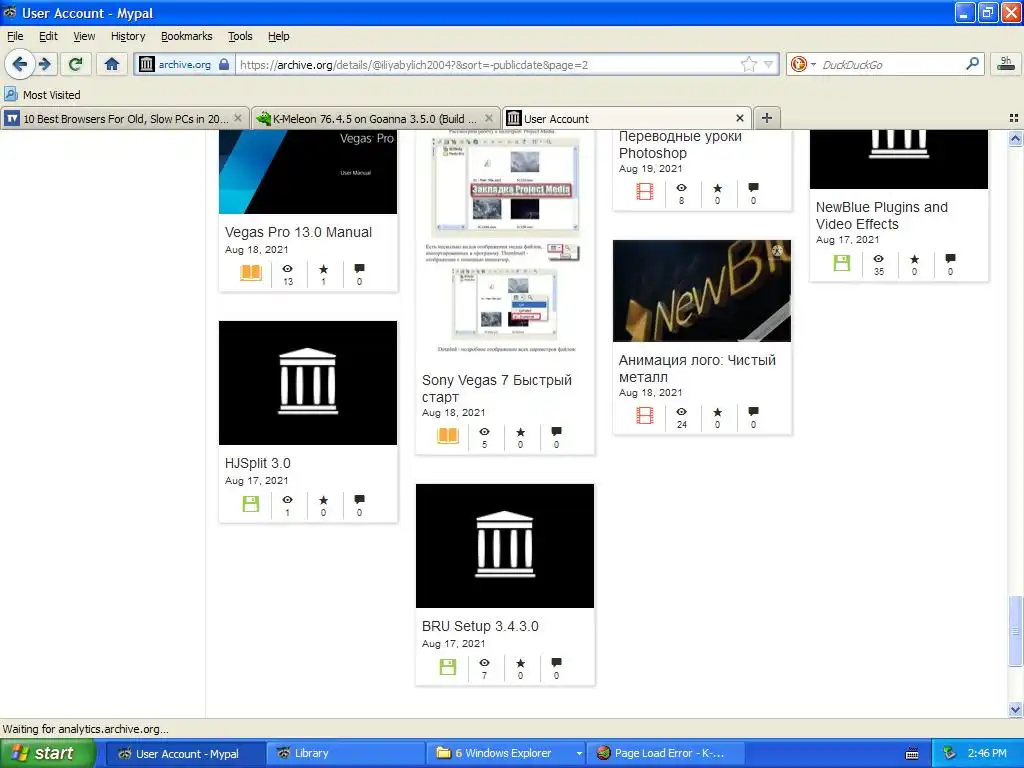Open Переводные уроки Photoshop link
The width and height of the screenshot is (1024, 768).
680,145
